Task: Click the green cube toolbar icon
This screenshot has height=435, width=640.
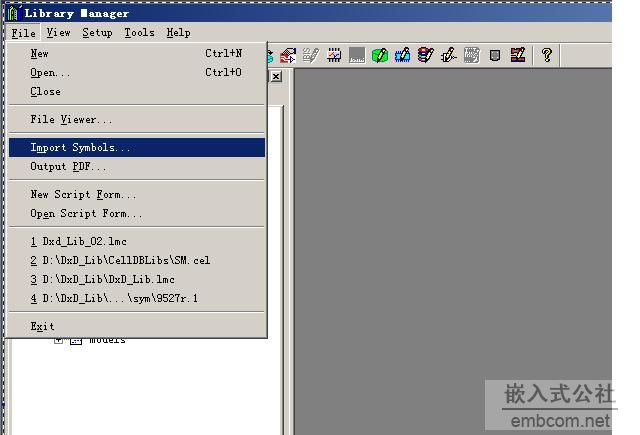Action: point(380,56)
